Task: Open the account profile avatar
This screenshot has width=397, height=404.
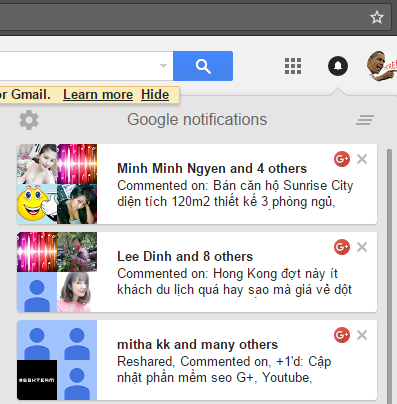Action: (x=381, y=66)
